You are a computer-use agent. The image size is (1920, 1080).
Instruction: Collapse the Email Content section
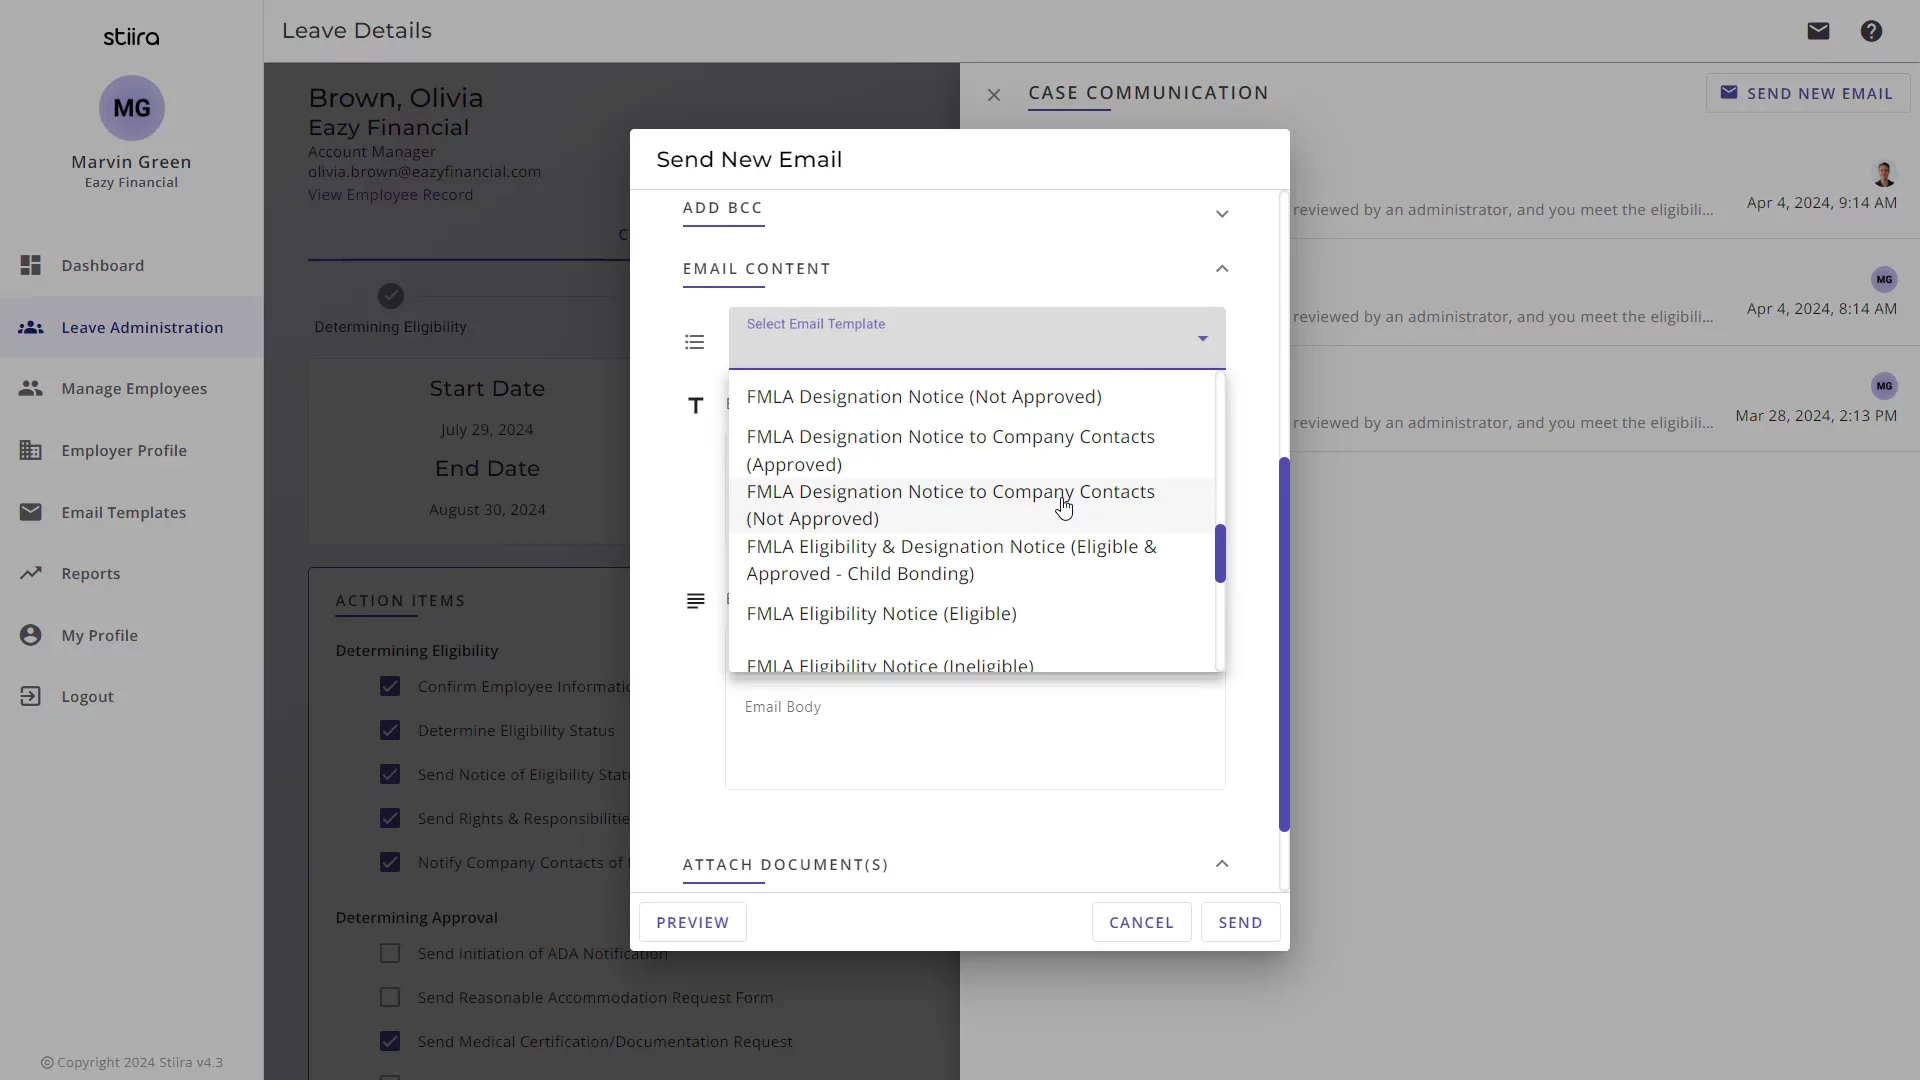pos(1221,268)
